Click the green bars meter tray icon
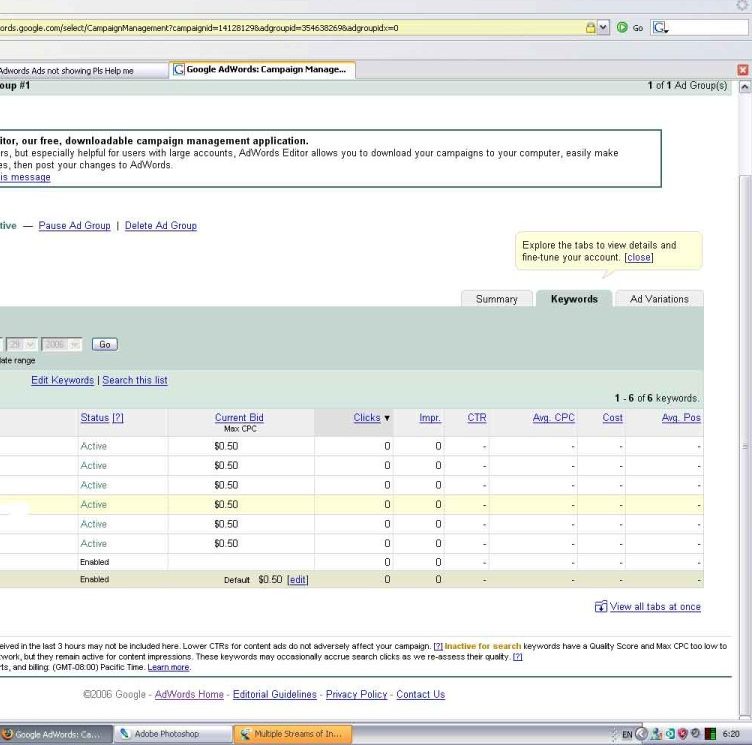The image size is (752, 745). [x=711, y=734]
